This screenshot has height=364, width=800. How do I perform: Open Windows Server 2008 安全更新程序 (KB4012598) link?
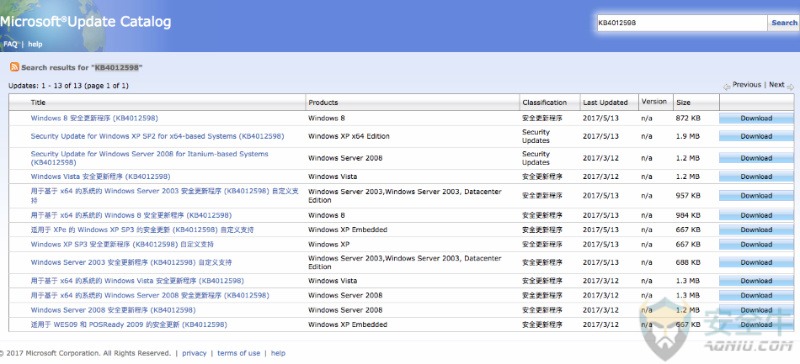(x=113, y=310)
